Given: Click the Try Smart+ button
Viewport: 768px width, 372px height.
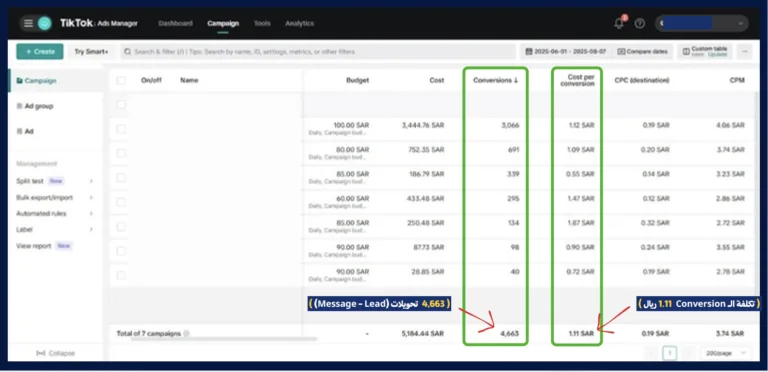Looking at the screenshot, I should tap(91, 51).
